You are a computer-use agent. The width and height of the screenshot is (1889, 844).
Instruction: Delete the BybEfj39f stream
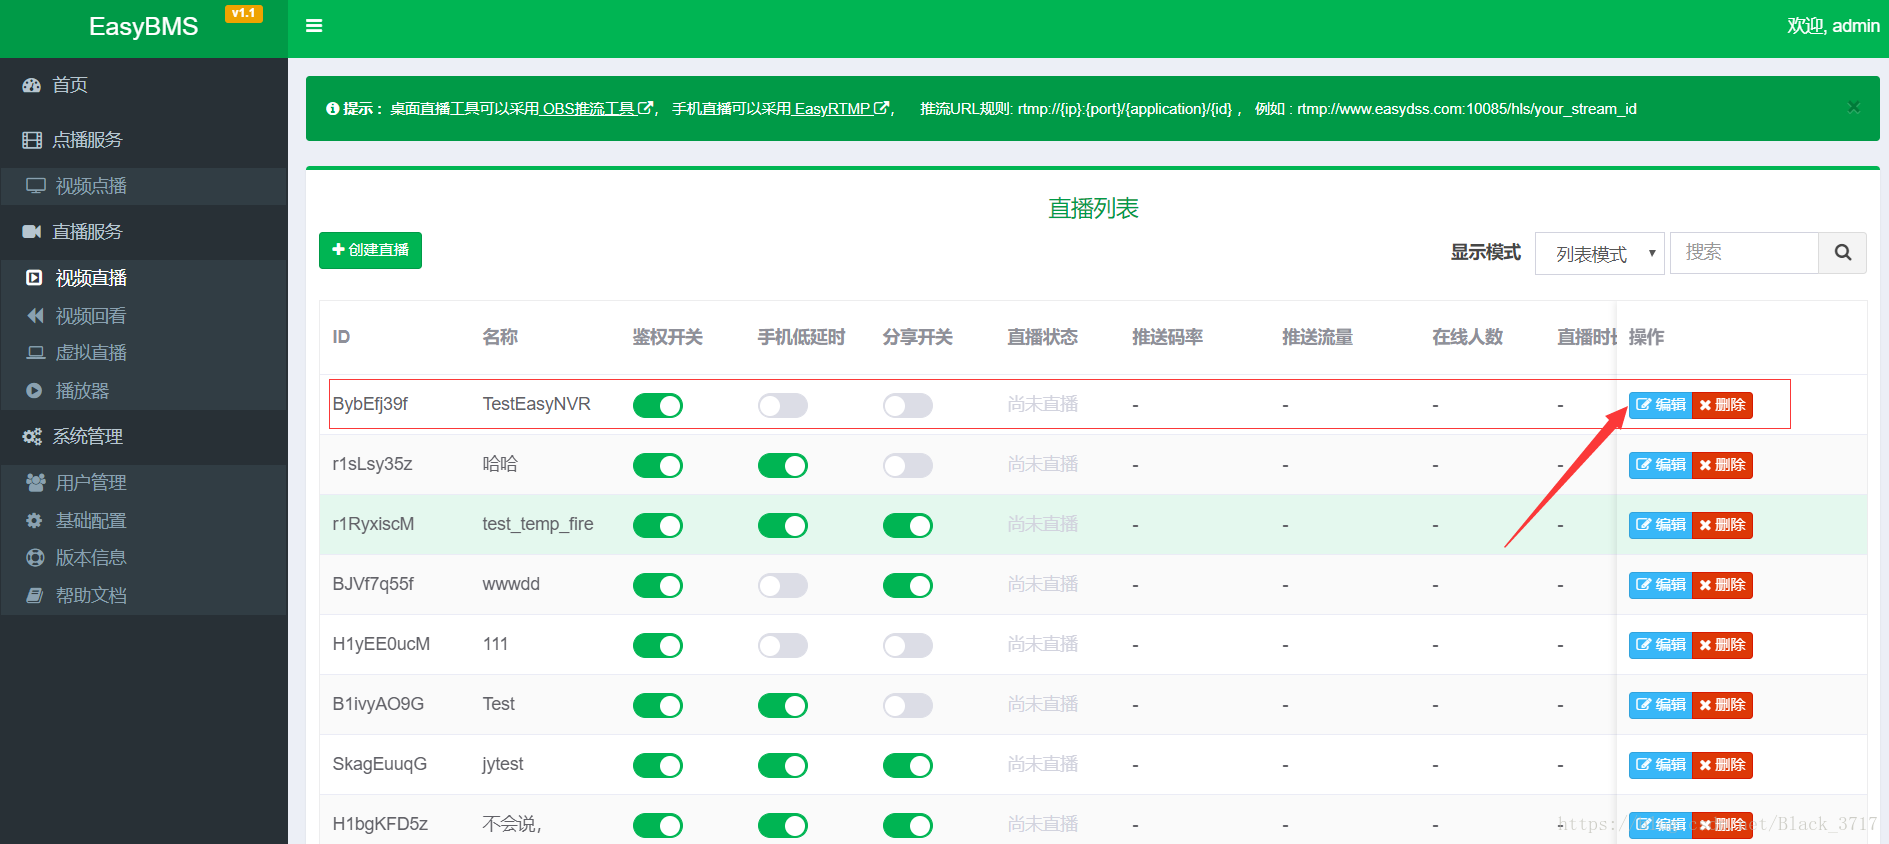tap(1722, 405)
